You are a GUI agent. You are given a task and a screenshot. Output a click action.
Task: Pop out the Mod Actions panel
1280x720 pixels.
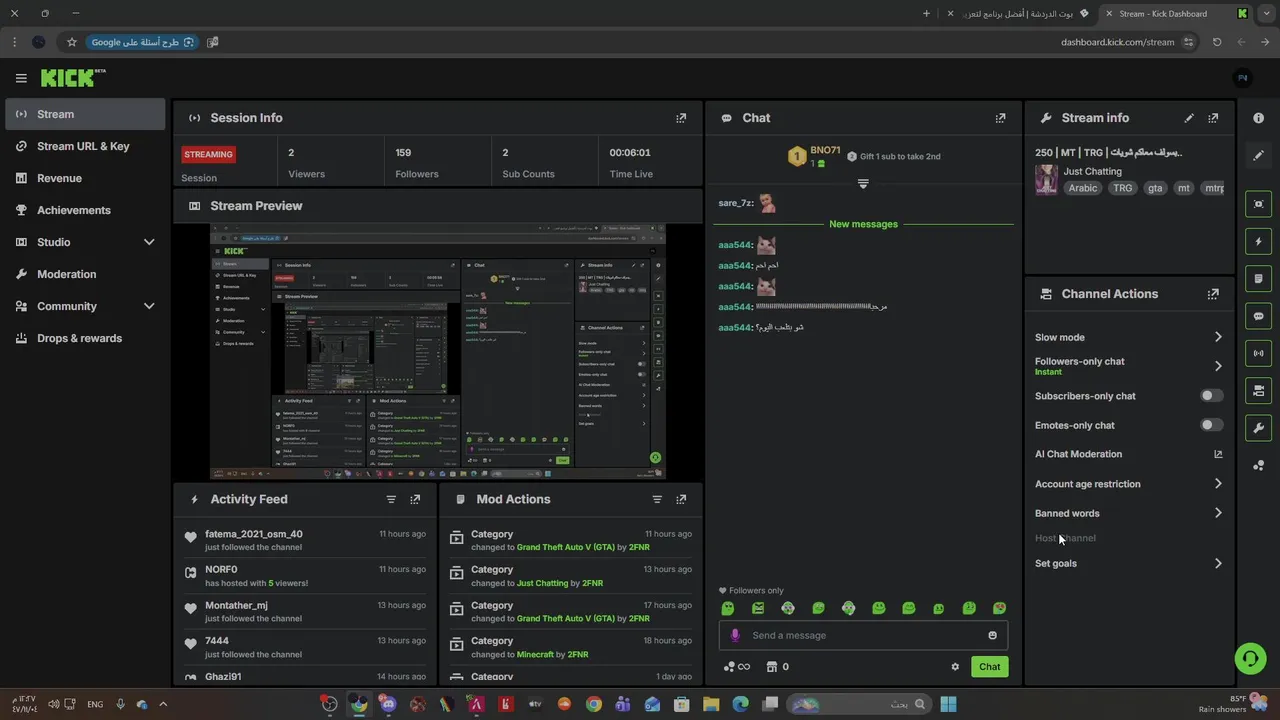point(681,499)
